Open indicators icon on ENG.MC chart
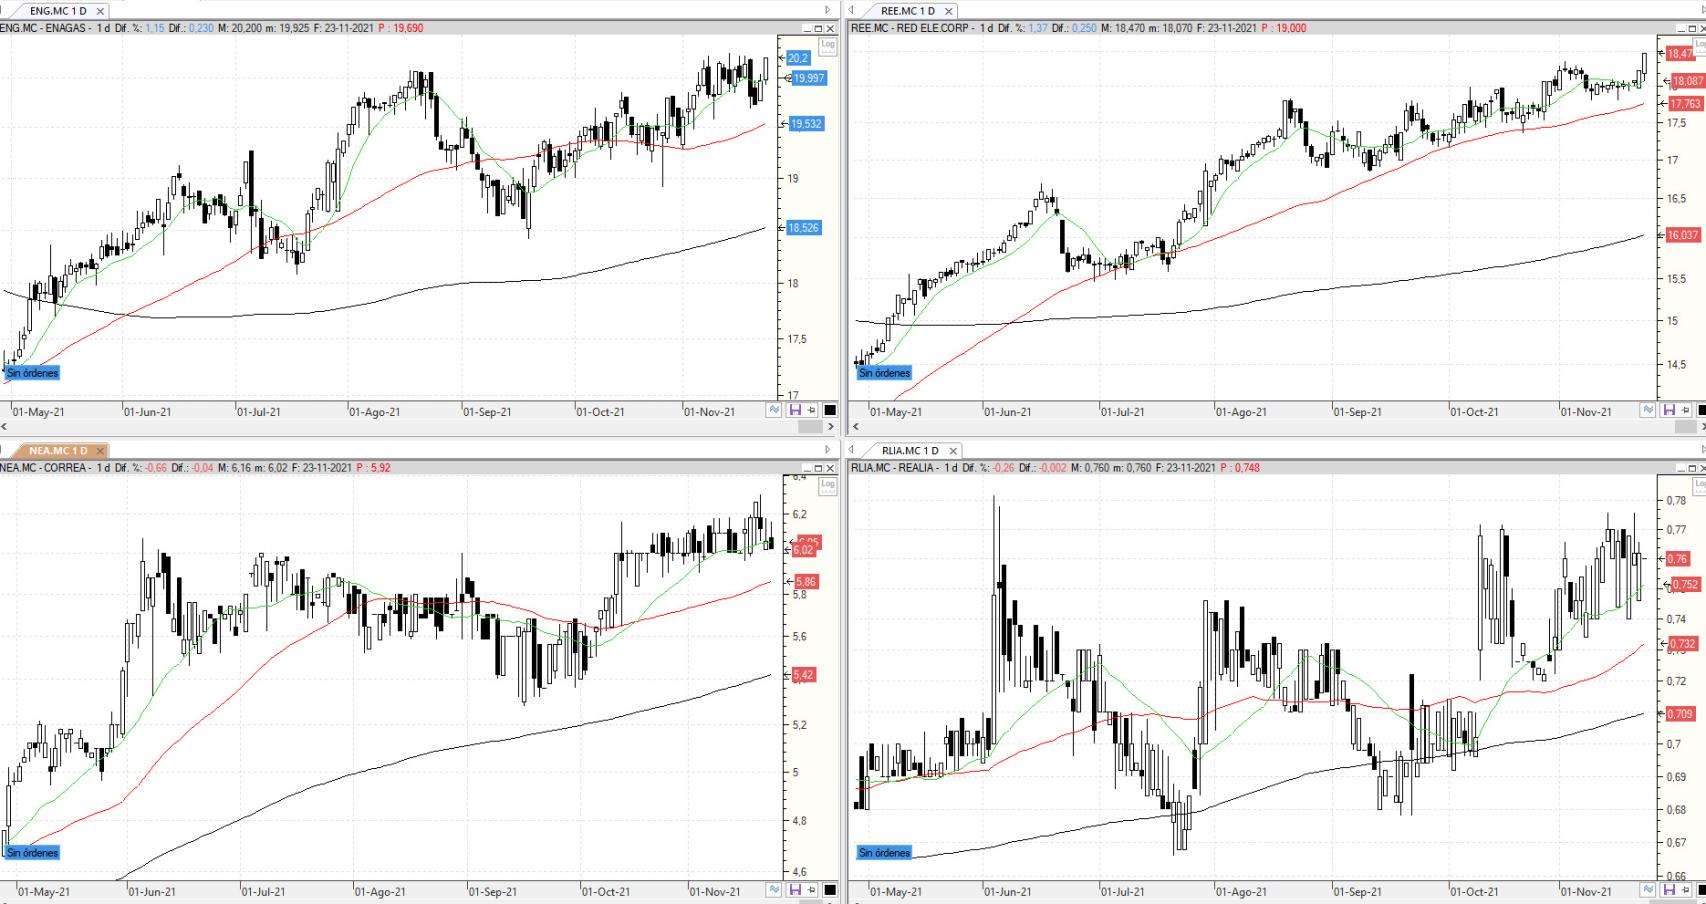The image size is (1706, 904). (x=775, y=410)
